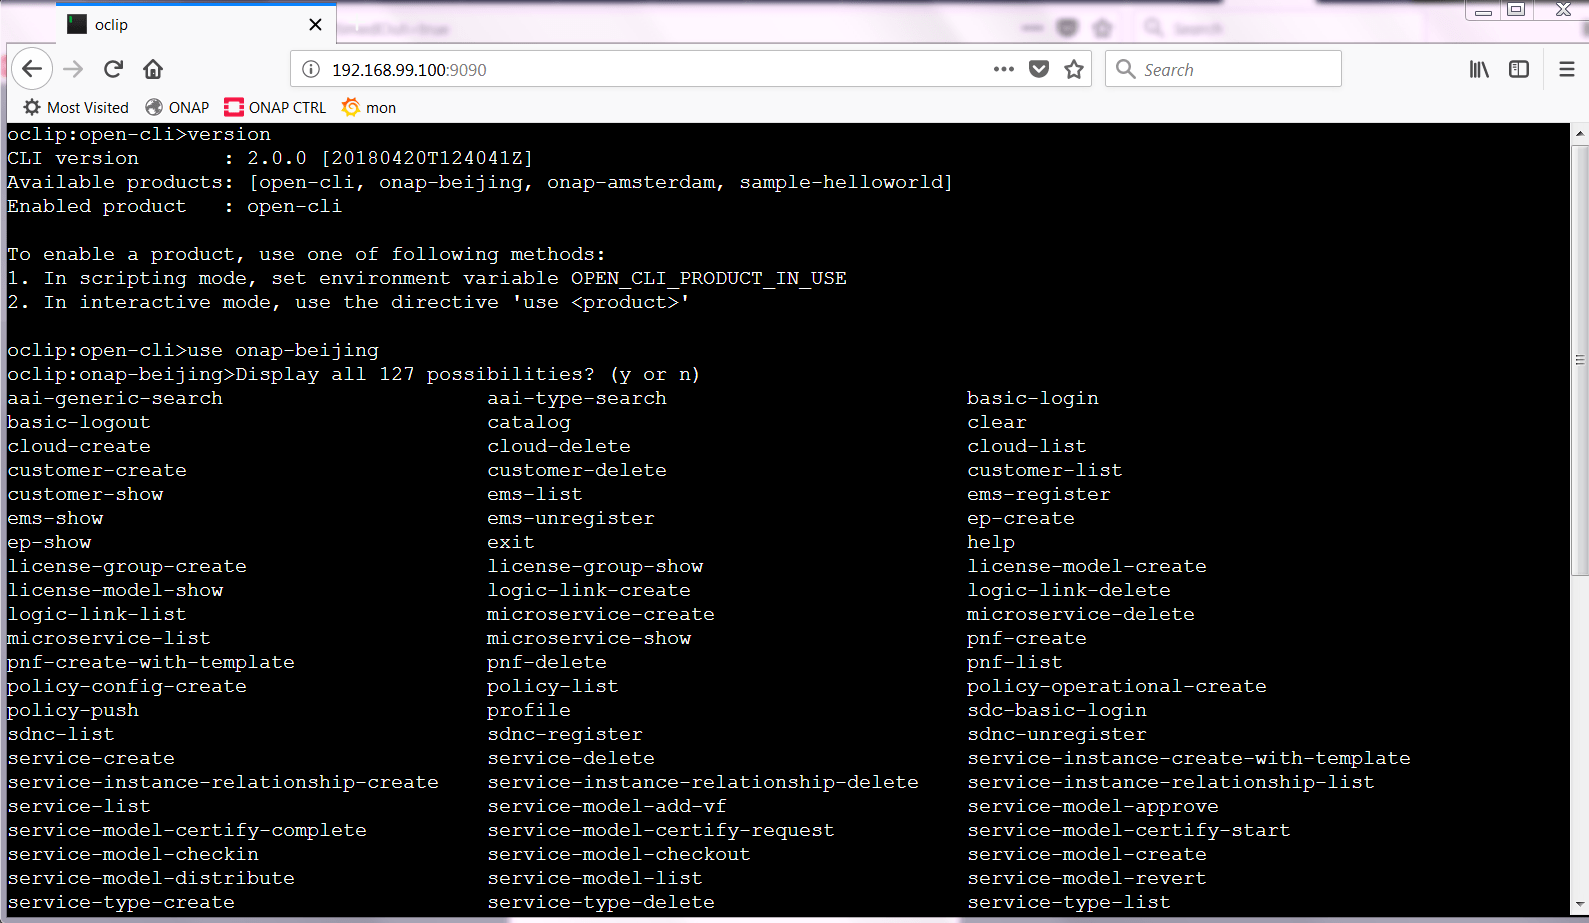Close the oclip tab
This screenshot has height=923, width=1589.
[x=315, y=24]
